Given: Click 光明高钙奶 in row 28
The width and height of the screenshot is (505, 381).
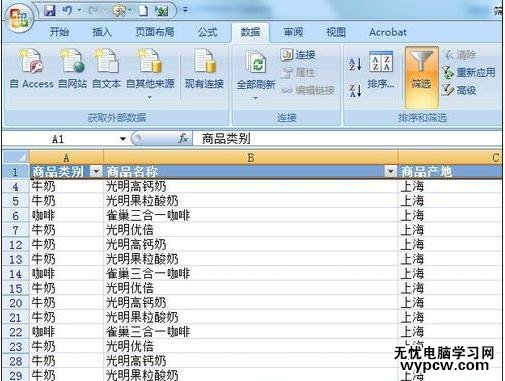Looking at the screenshot, I should [251, 361].
